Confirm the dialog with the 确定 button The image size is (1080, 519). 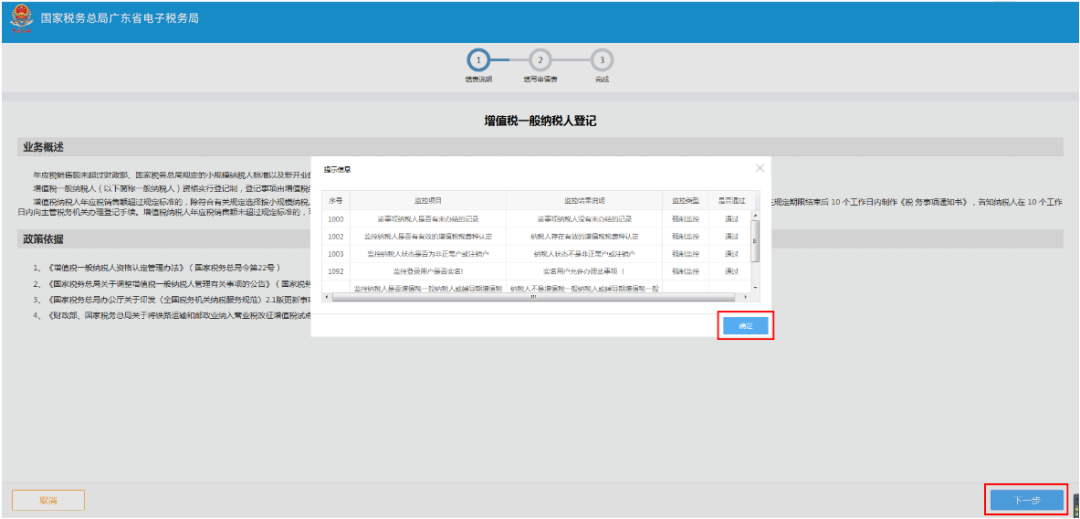[745, 326]
